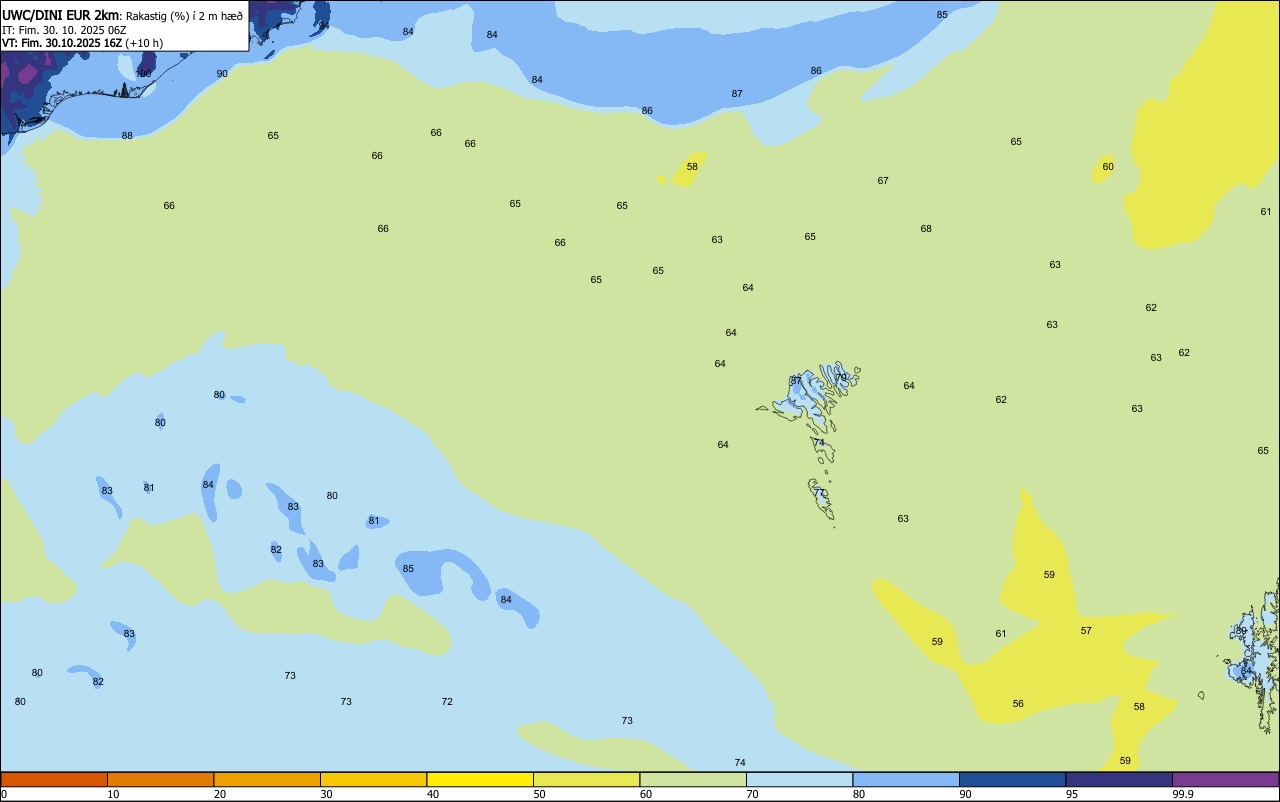This screenshot has height=802, width=1280.
Task: Click the 'UWC/DINI EUR 2km' title text
Action: click(x=61, y=15)
